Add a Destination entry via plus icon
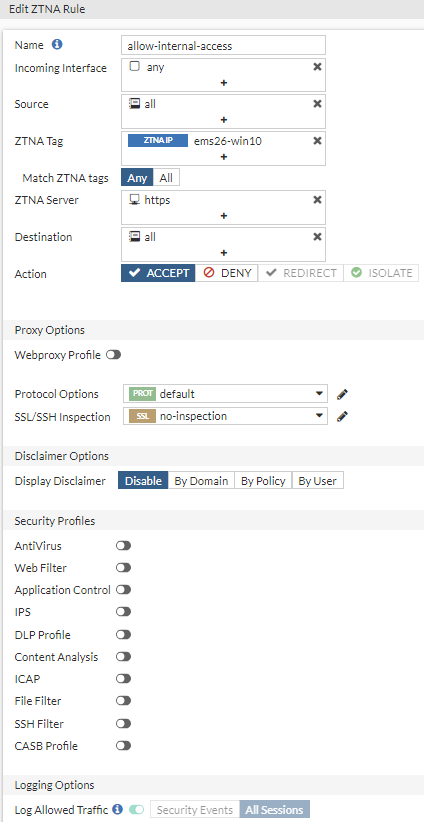 coord(224,253)
